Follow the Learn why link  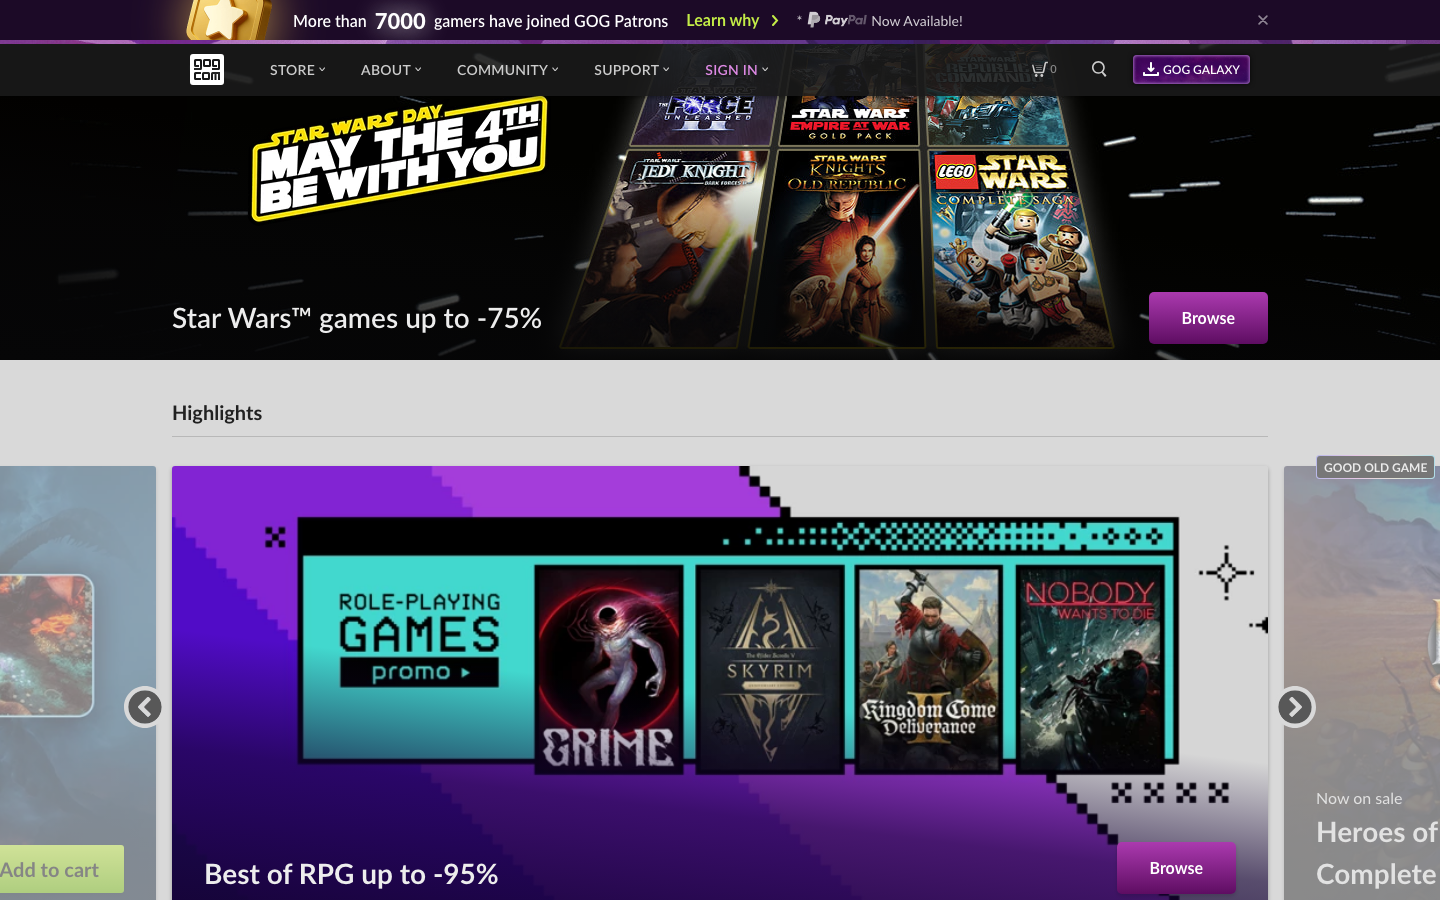(733, 20)
